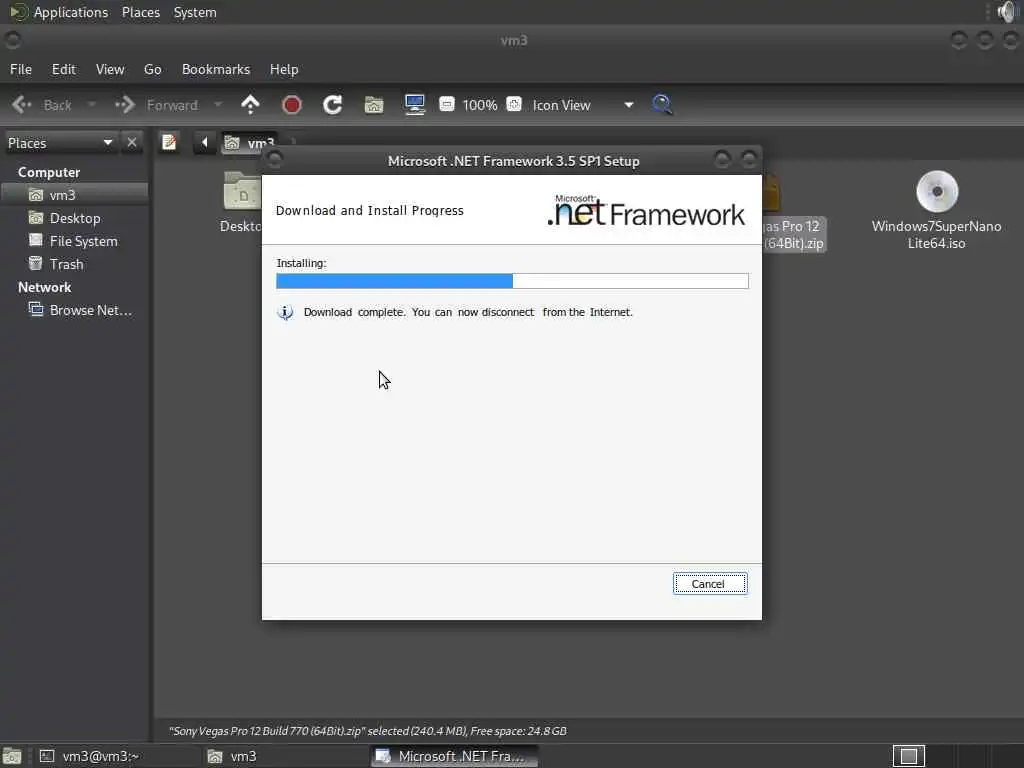
Task: Click the 100% zoom level
Action: 480,105
